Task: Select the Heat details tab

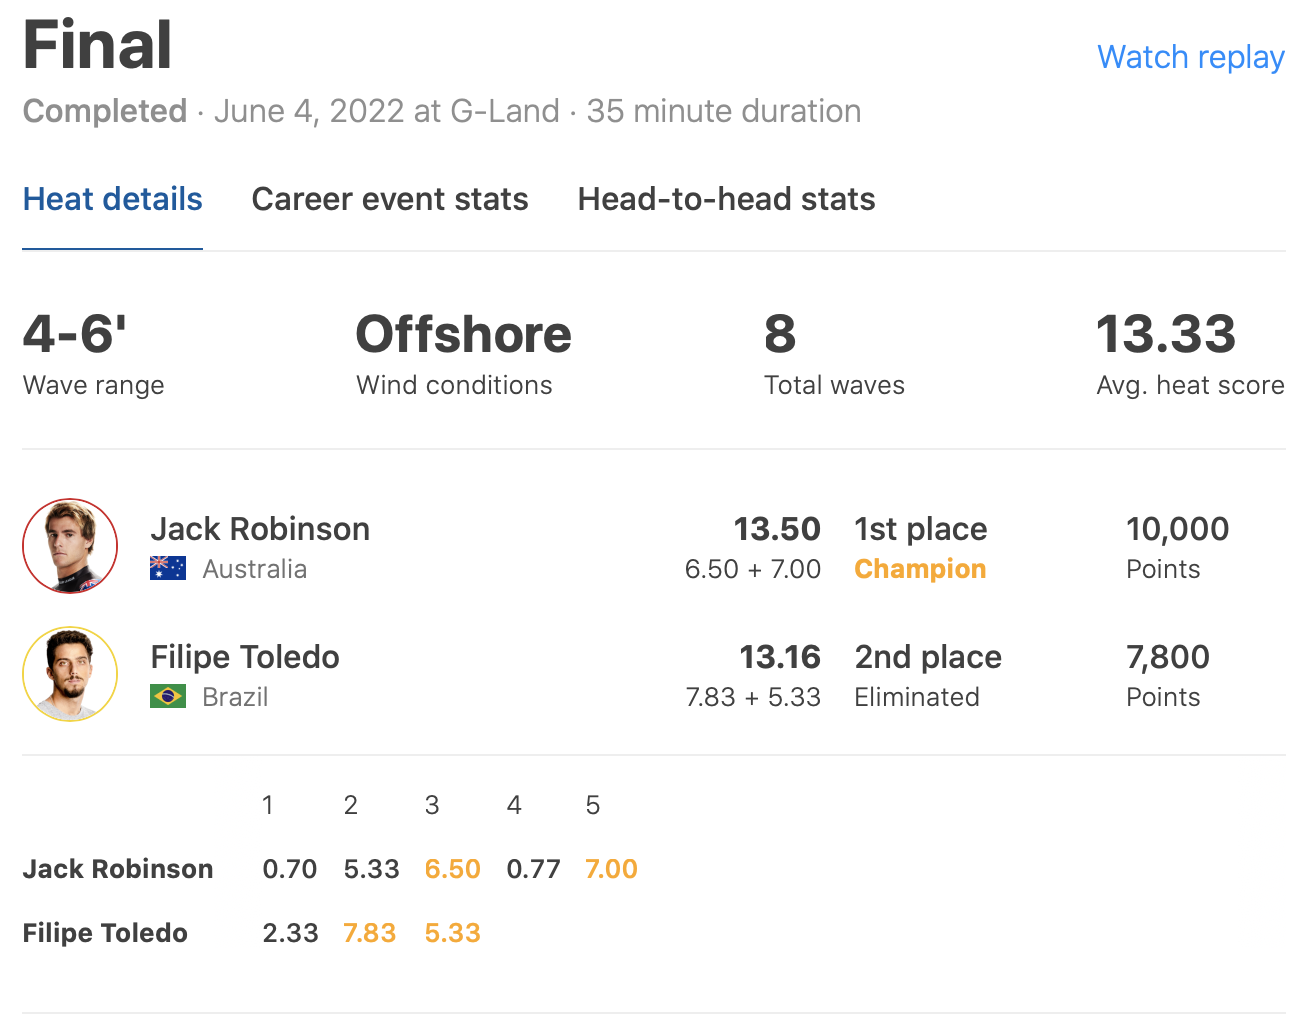Action: tap(112, 199)
